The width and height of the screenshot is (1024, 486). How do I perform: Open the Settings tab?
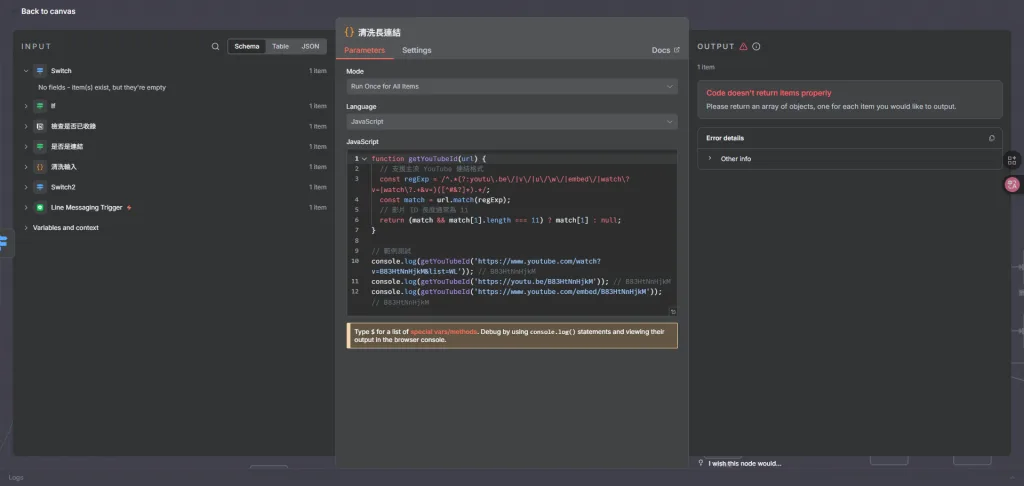(x=417, y=50)
